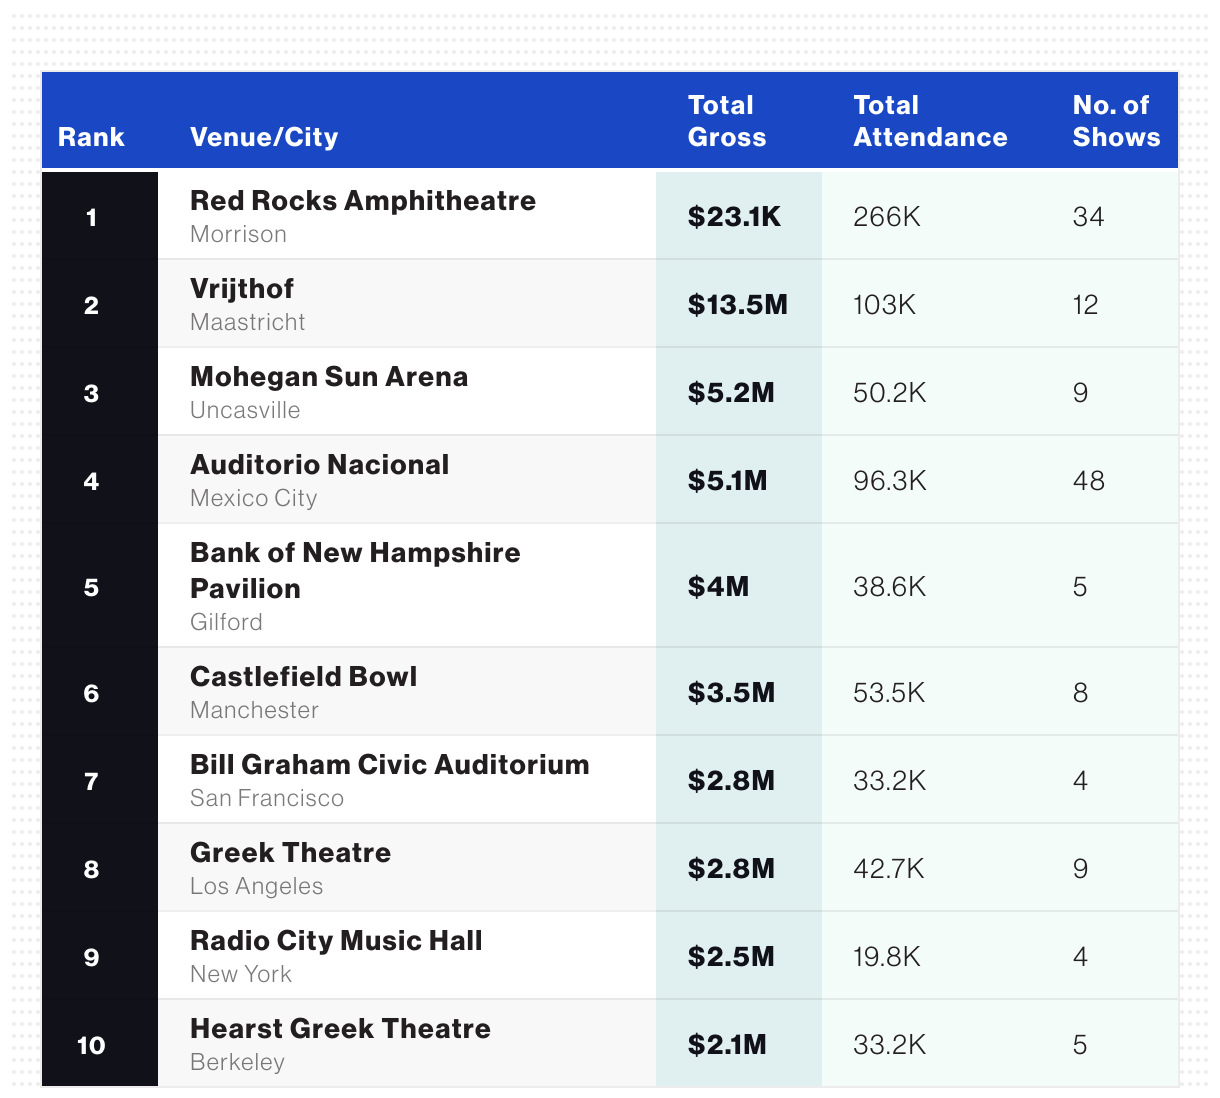
Task: Select the Vrijthof venue entry
Action: point(242,289)
